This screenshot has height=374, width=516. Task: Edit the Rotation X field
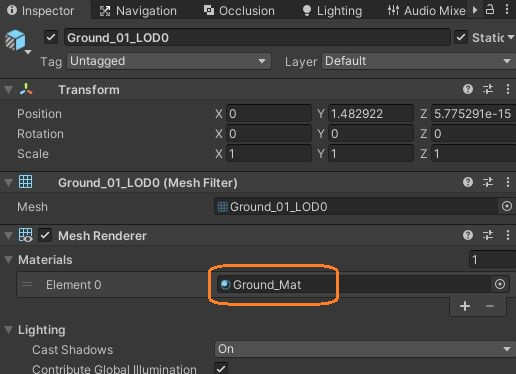(x=269, y=134)
